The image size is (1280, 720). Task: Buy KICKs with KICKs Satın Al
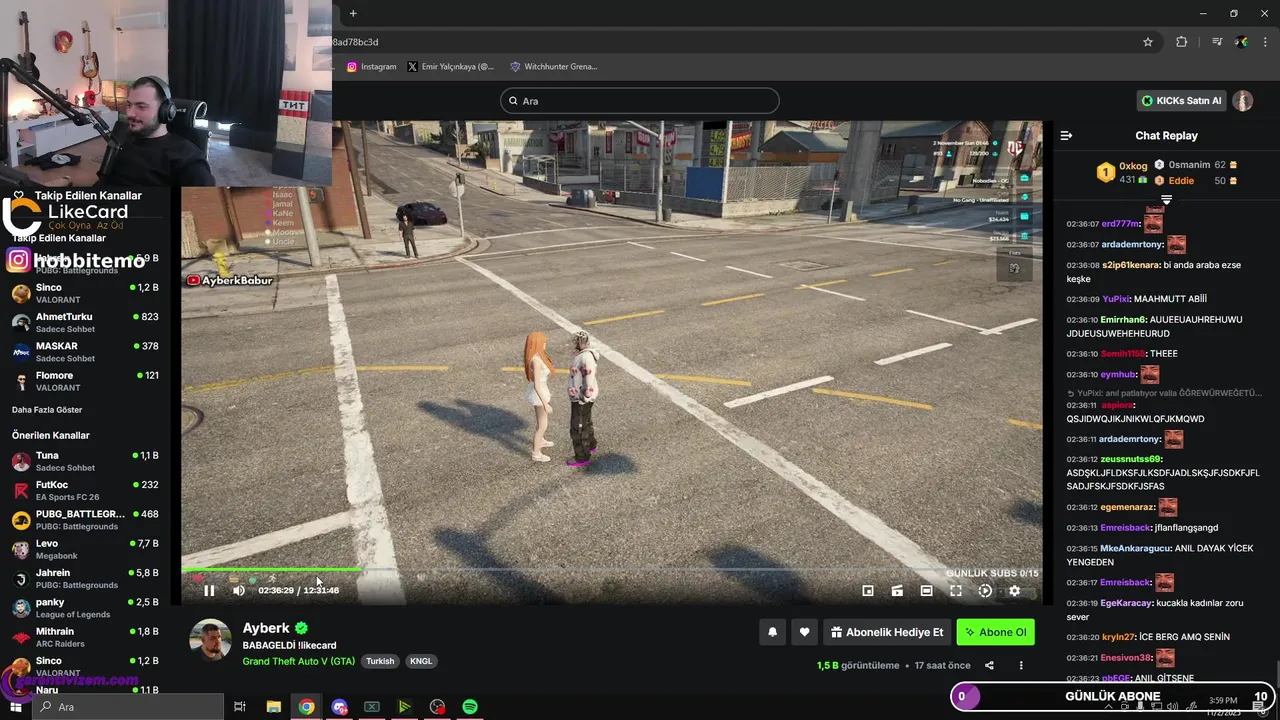point(1181,101)
